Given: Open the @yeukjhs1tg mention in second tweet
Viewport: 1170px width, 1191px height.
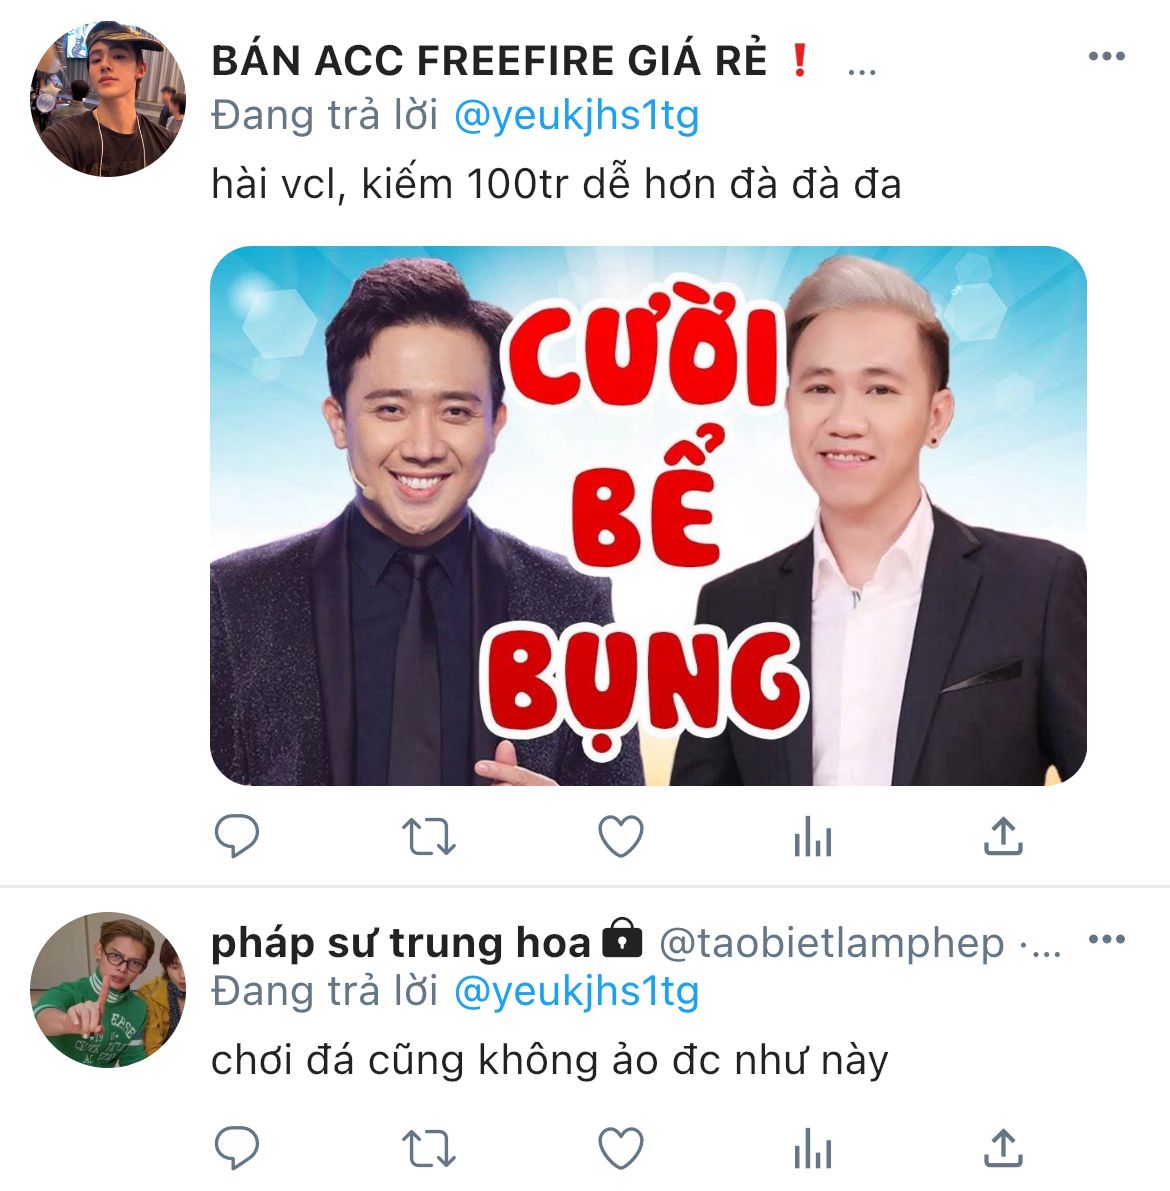Looking at the screenshot, I should pos(577,992).
